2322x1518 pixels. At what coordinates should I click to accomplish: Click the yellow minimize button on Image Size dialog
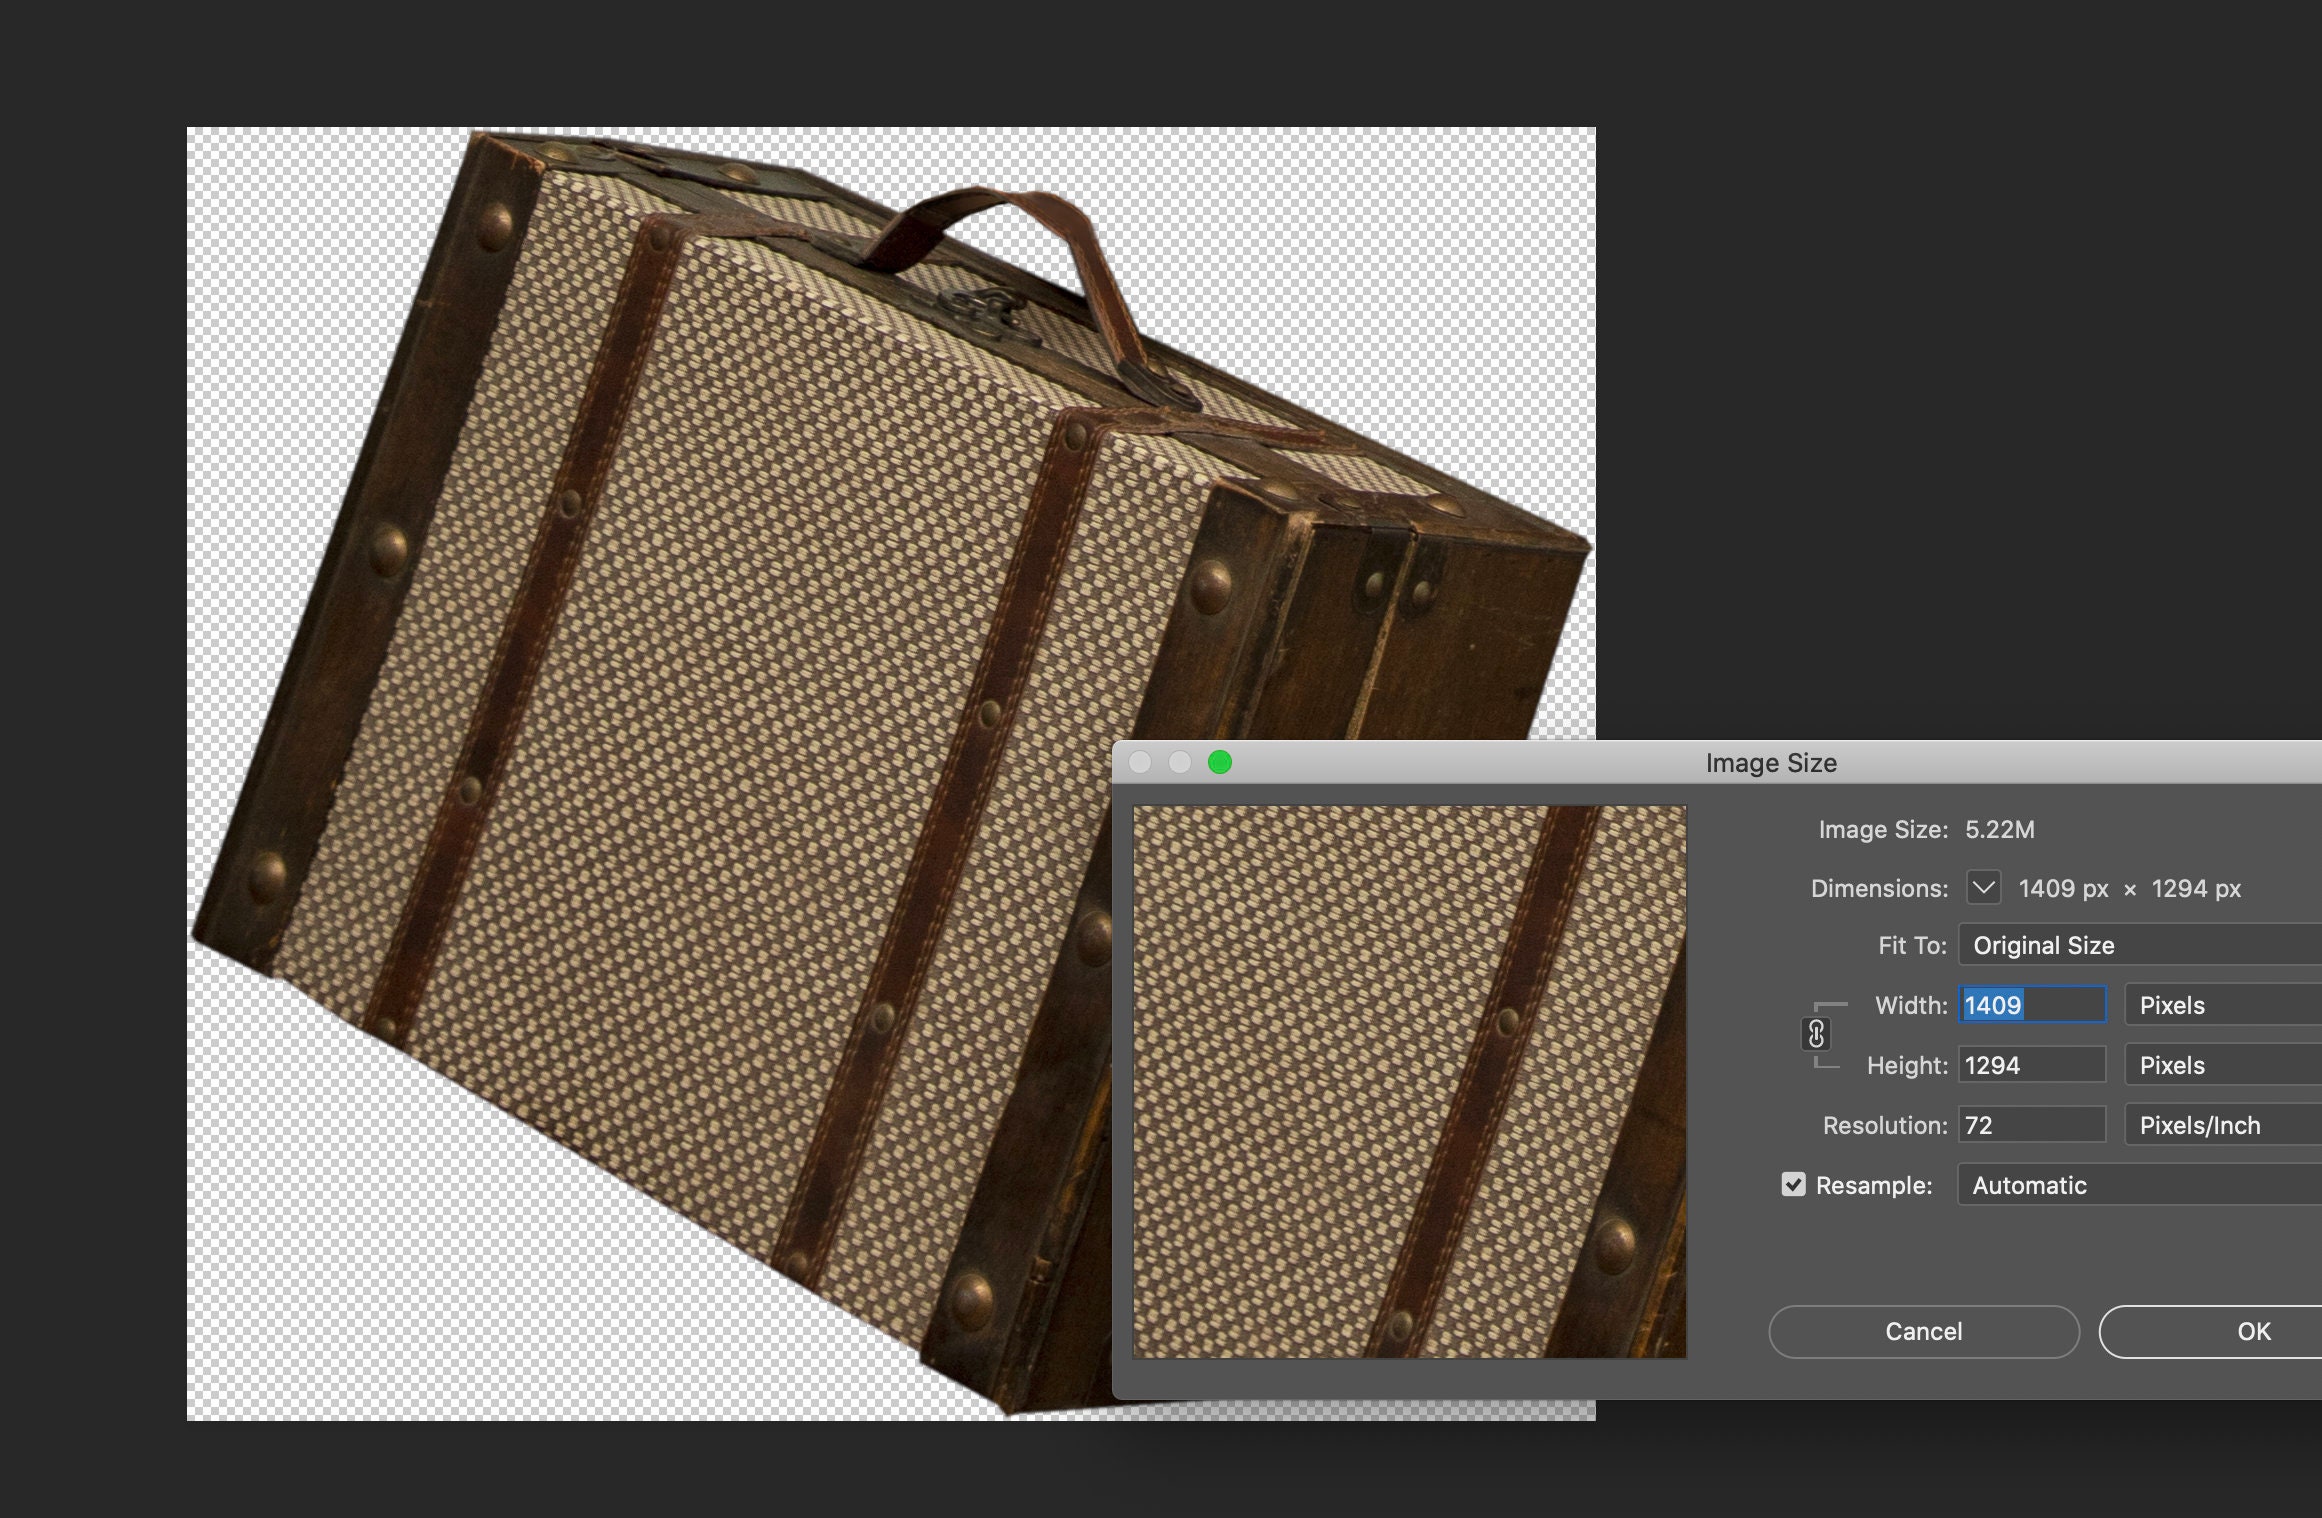[1180, 761]
